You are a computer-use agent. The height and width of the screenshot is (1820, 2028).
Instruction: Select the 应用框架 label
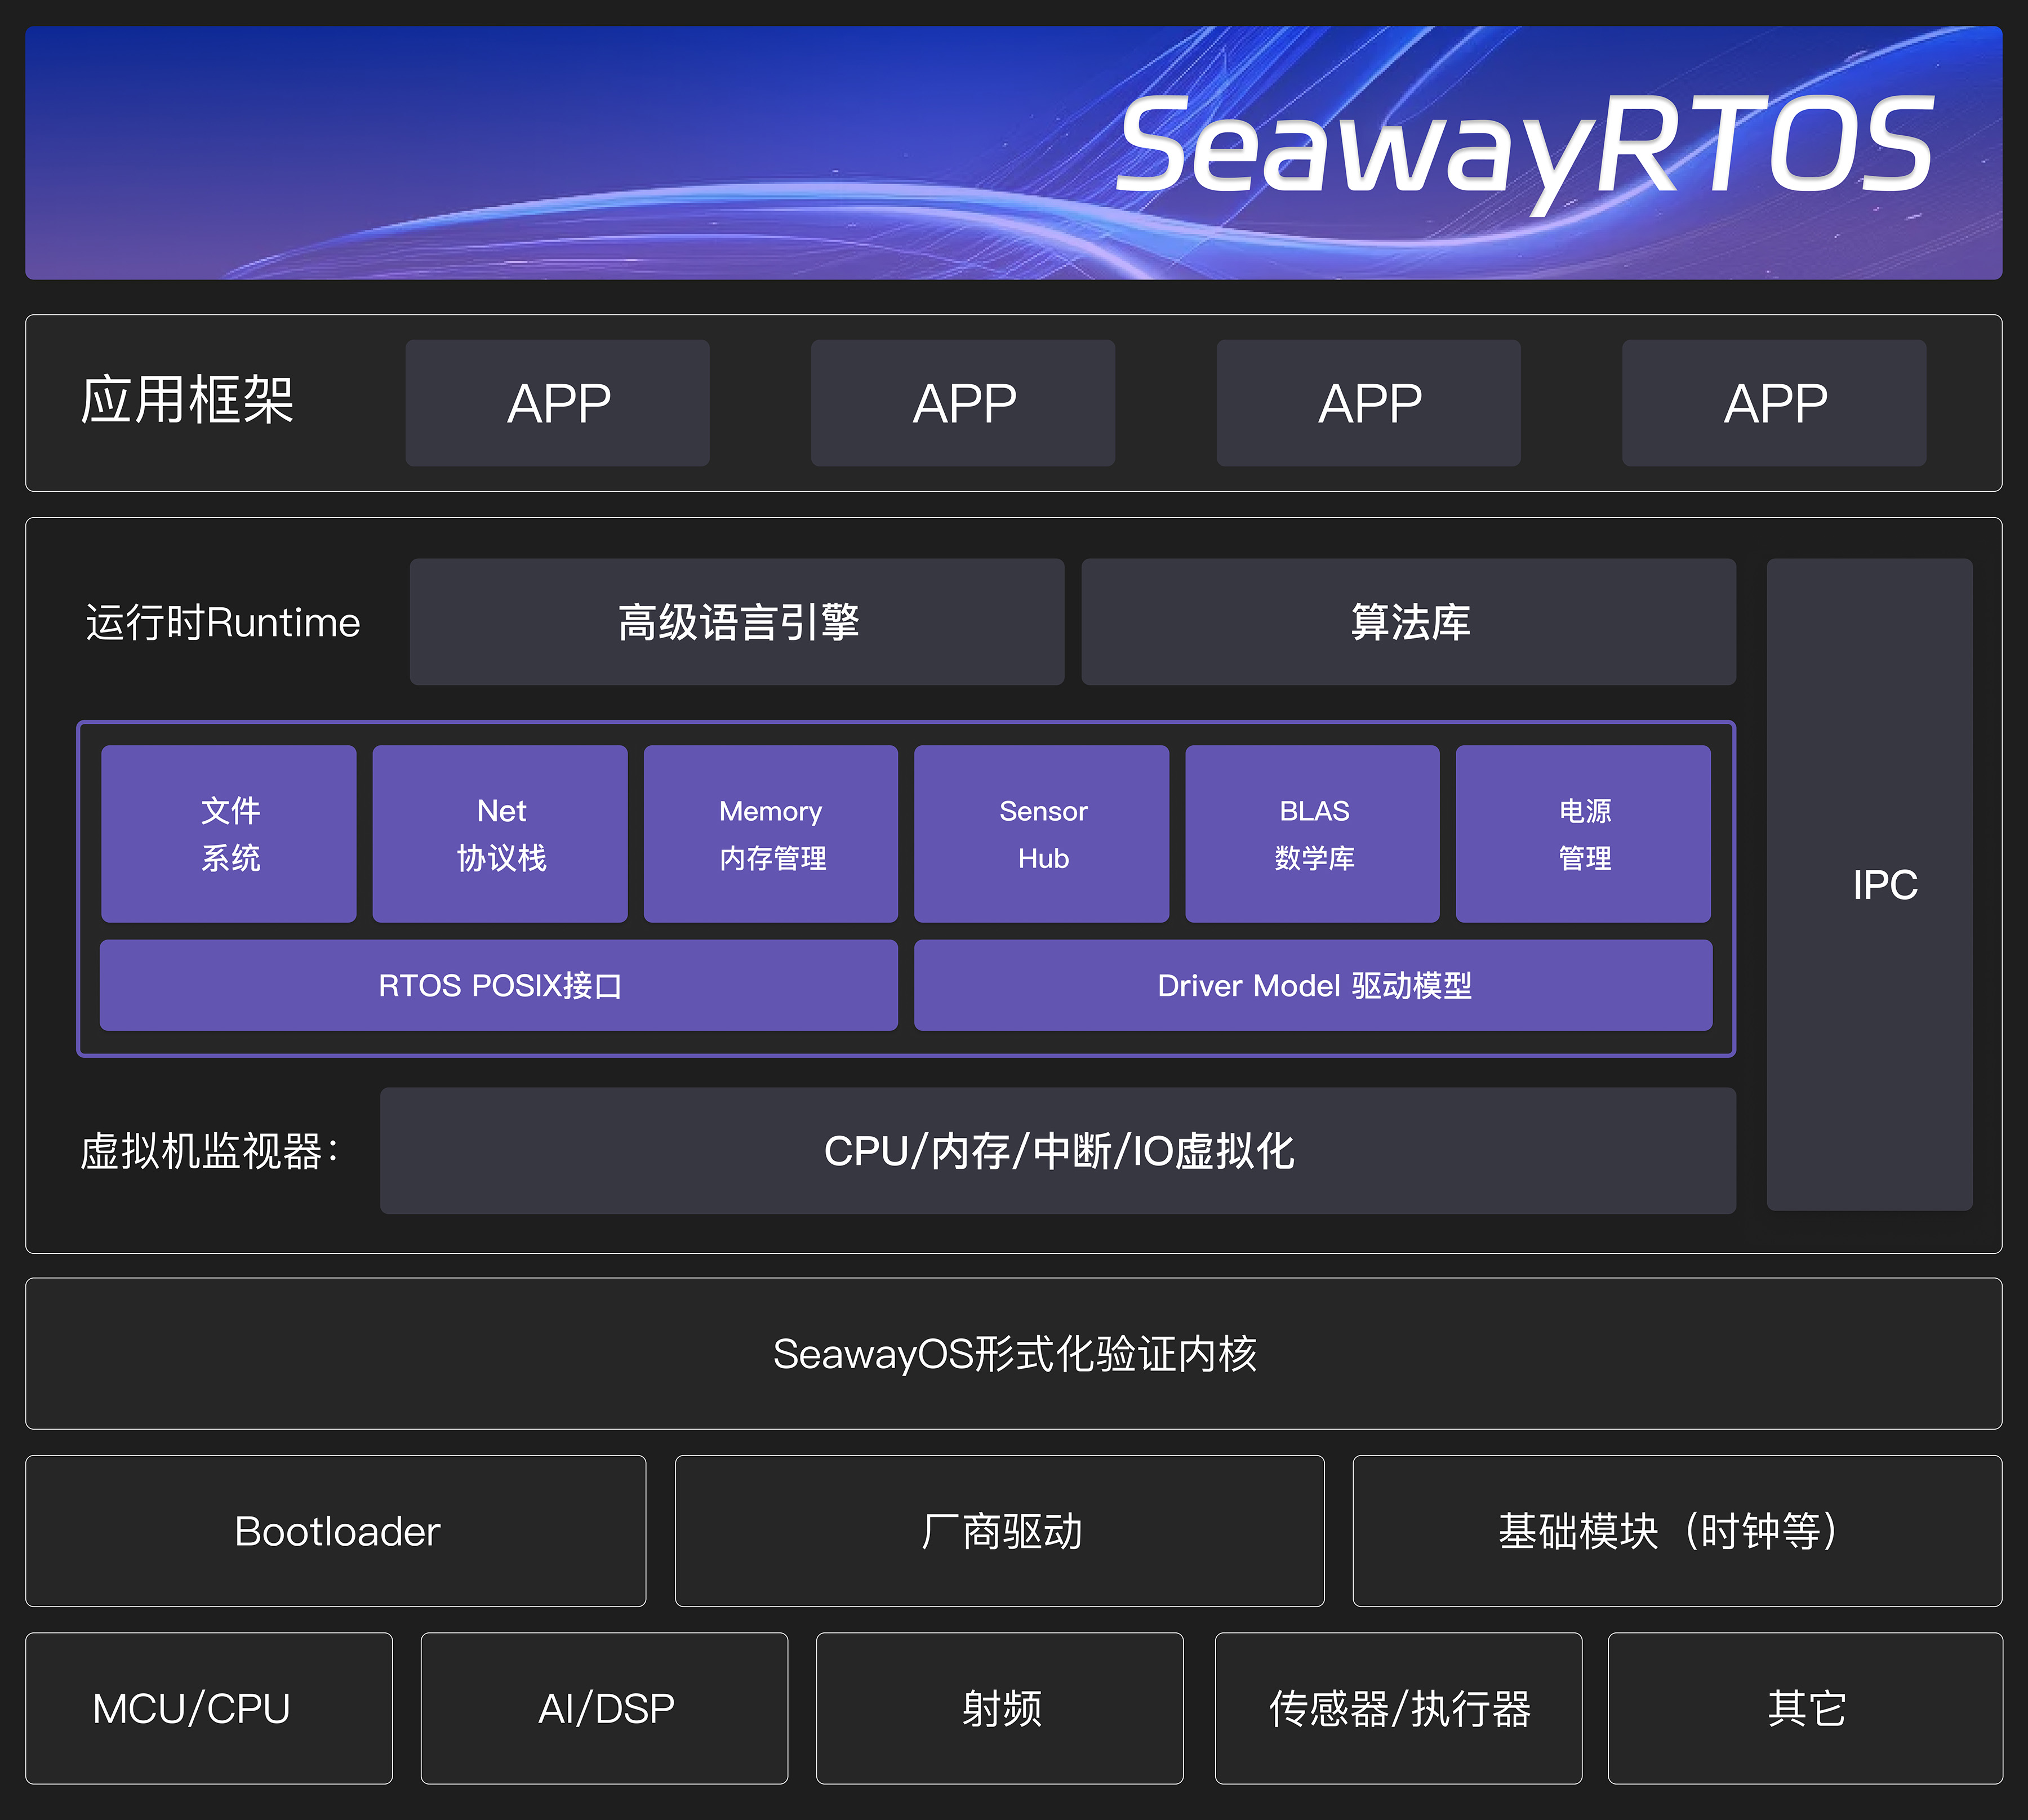pyautogui.click(x=187, y=401)
